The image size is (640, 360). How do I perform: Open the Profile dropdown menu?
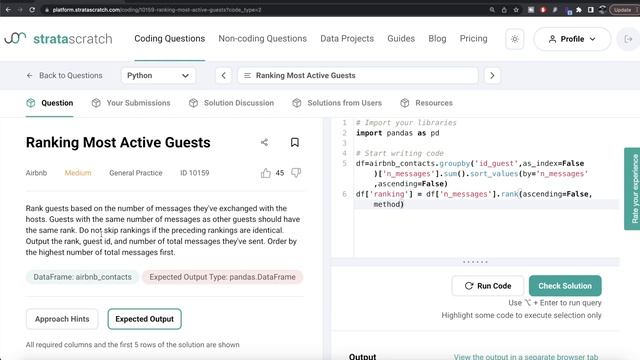tap(572, 39)
